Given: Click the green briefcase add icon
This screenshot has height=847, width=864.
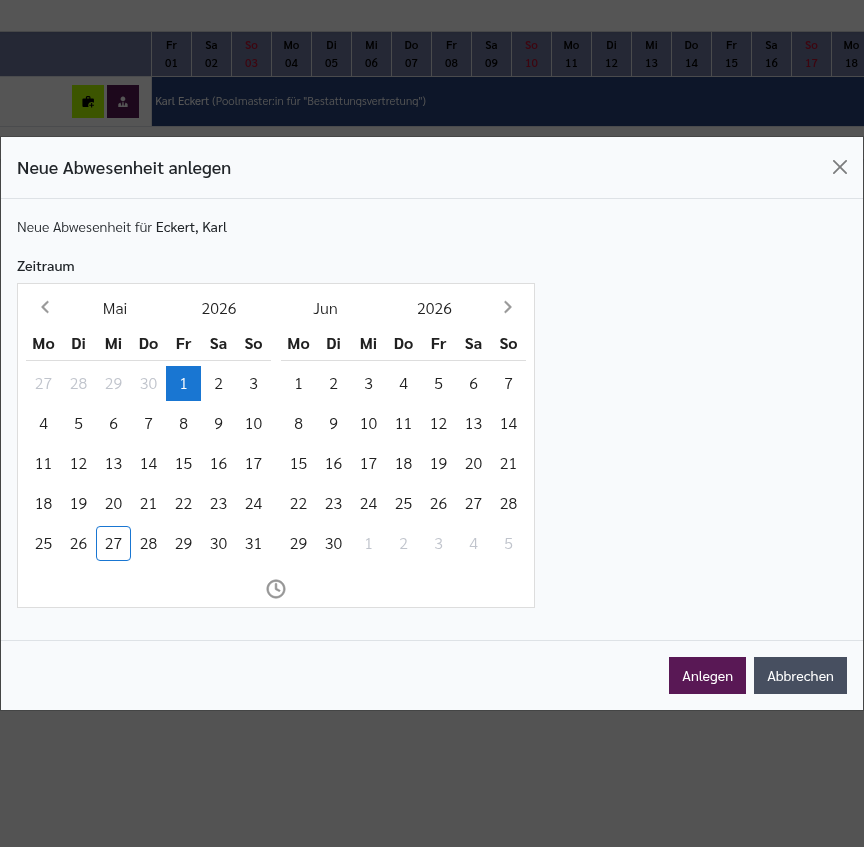Looking at the screenshot, I should tap(88, 101).
